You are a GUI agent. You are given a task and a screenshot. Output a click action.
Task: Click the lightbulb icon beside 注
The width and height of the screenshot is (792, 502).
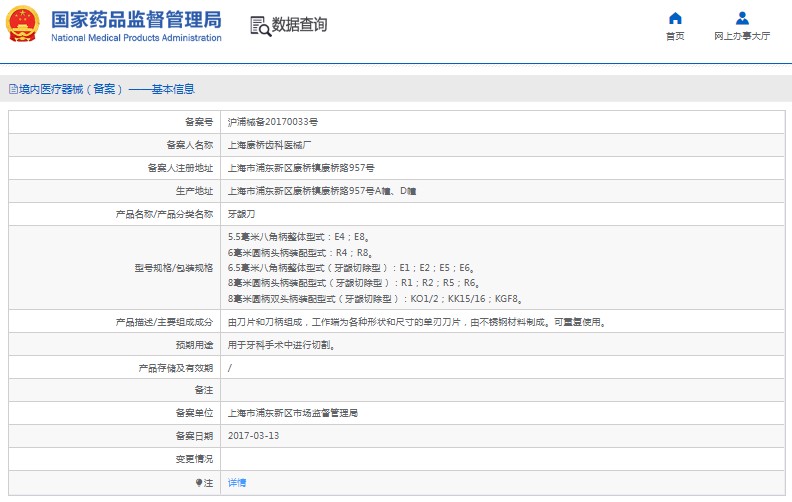(199, 482)
